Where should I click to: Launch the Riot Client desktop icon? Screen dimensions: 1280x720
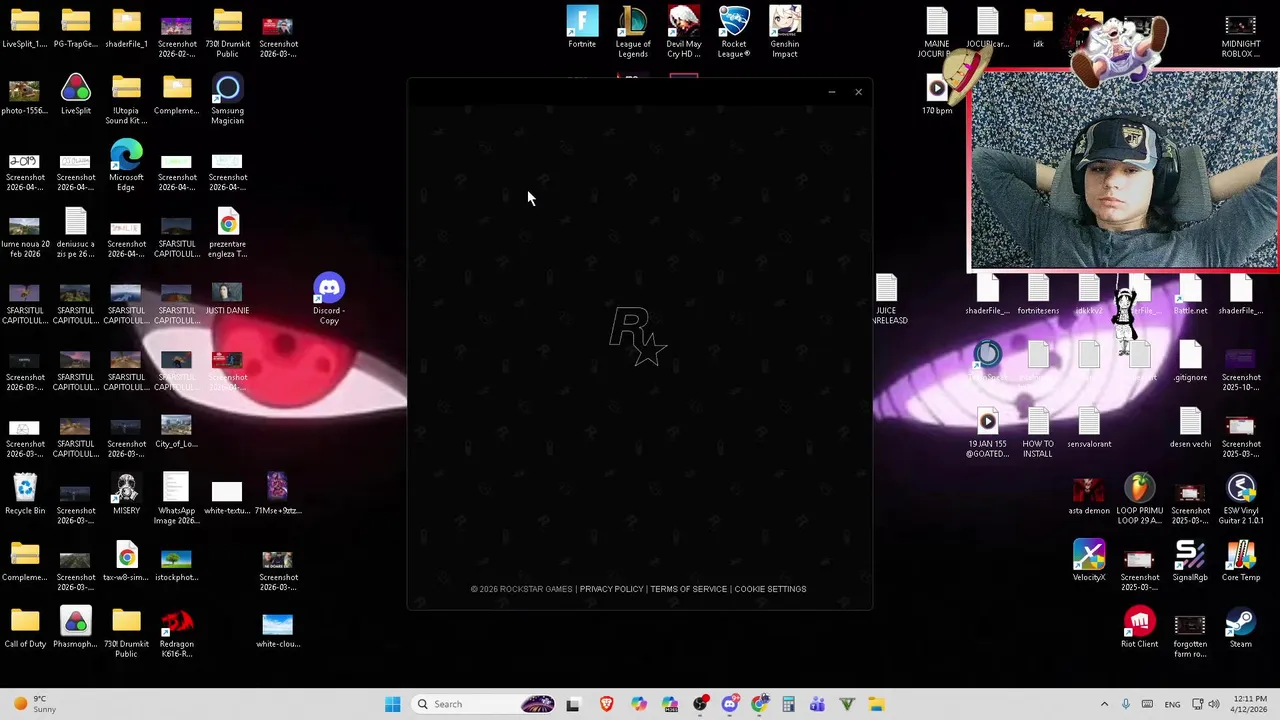click(1140, 628)
